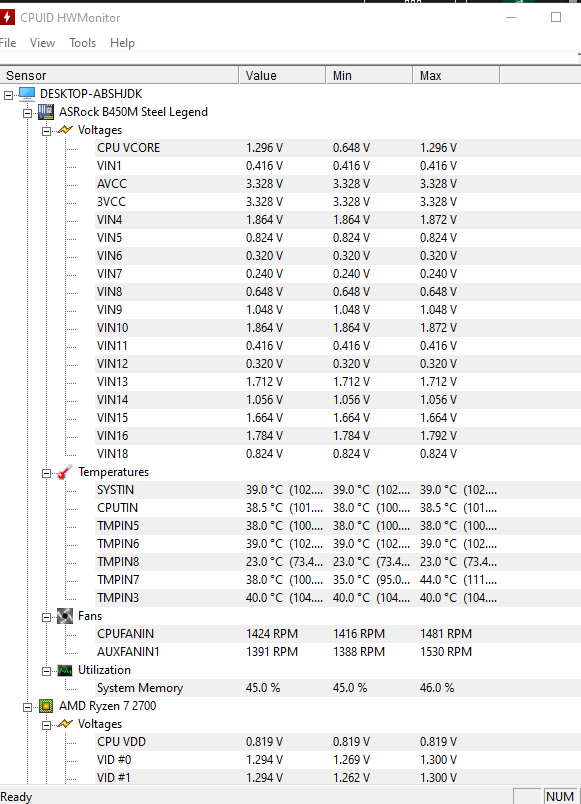Click the Ready status bar text
This screenshot has width=581, height=804.
click(16, 797)
